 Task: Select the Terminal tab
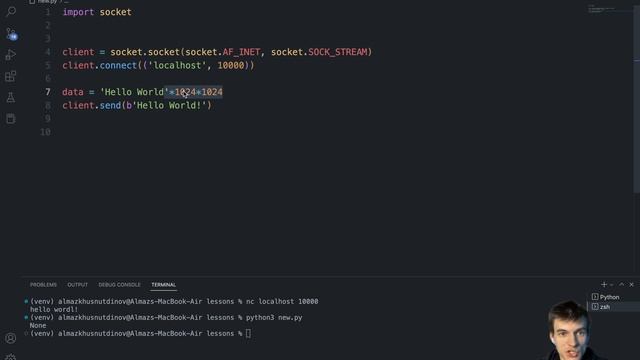(163, 284)
